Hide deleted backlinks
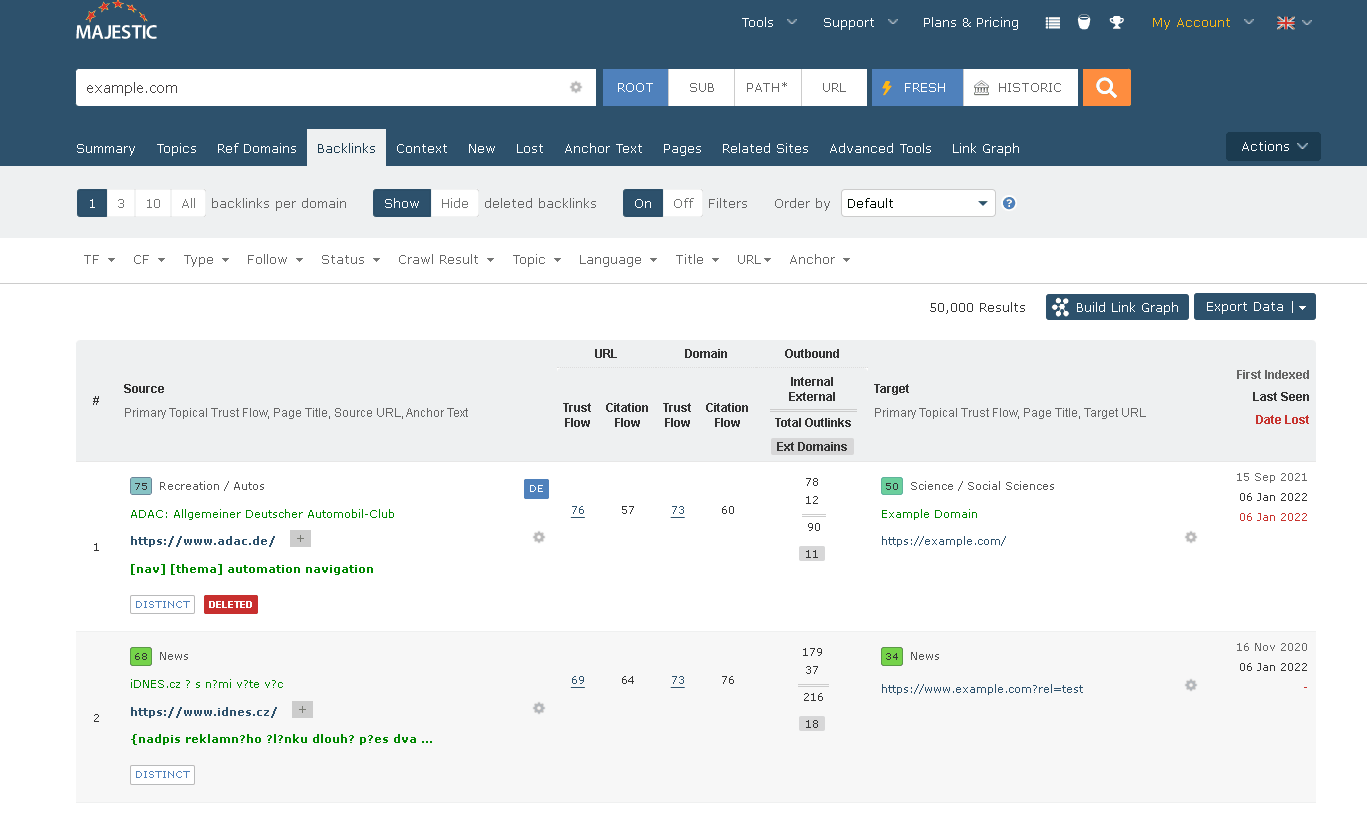1367x814 pixels. [x=455, y=203]
